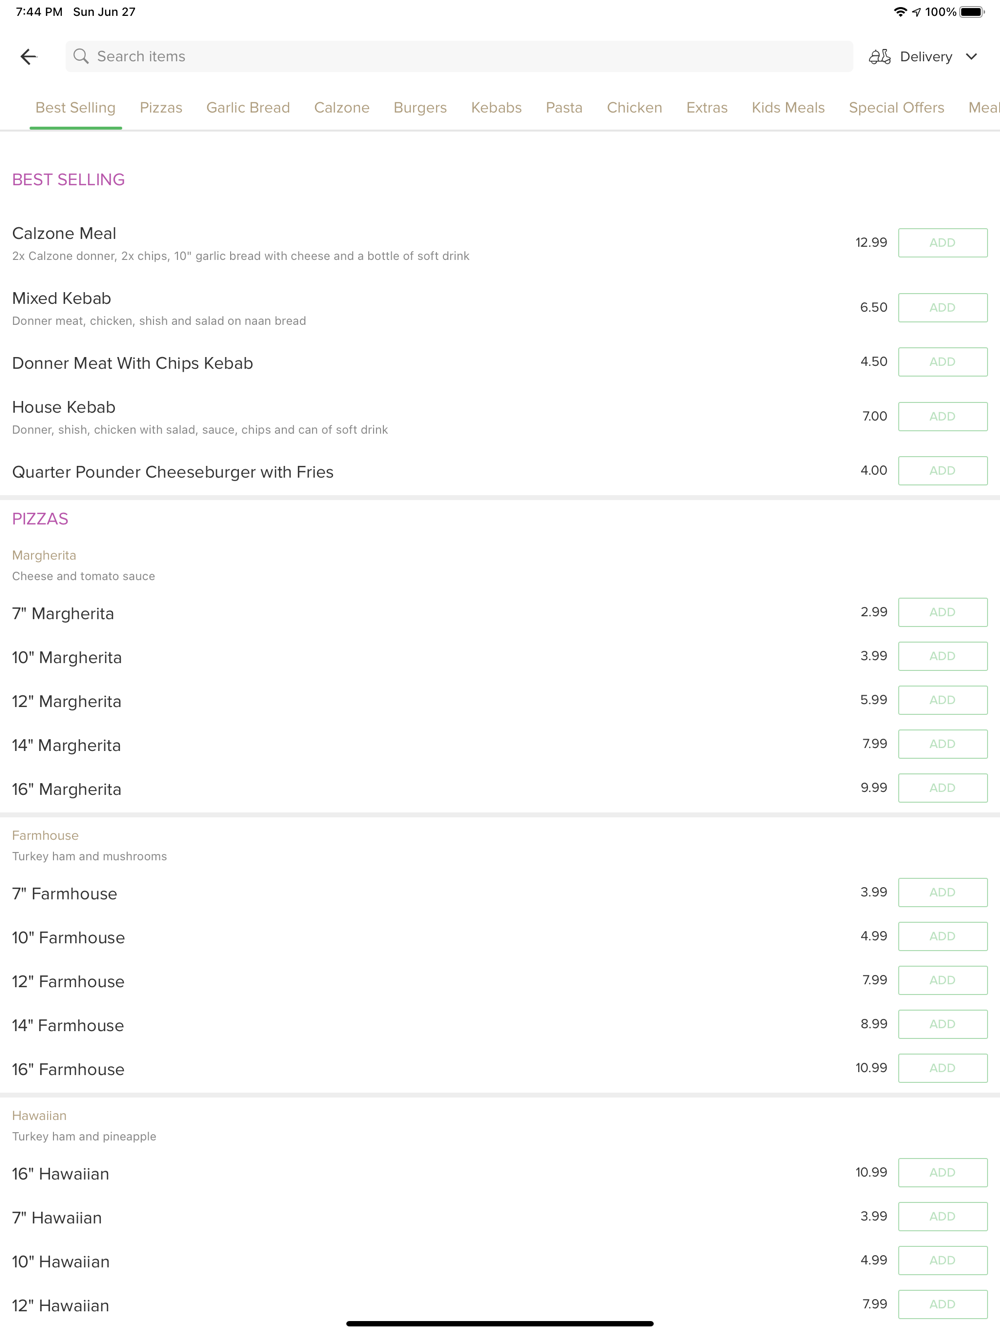Select the Quarter Pounder Cheeseburger with Fries item

tap(173, 472)
